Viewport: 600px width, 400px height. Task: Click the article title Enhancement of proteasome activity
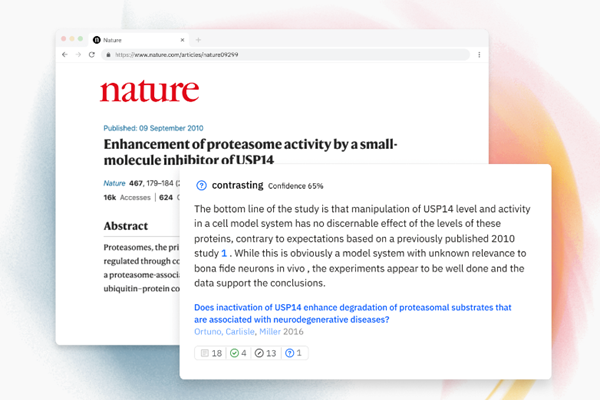click(251, 152)
